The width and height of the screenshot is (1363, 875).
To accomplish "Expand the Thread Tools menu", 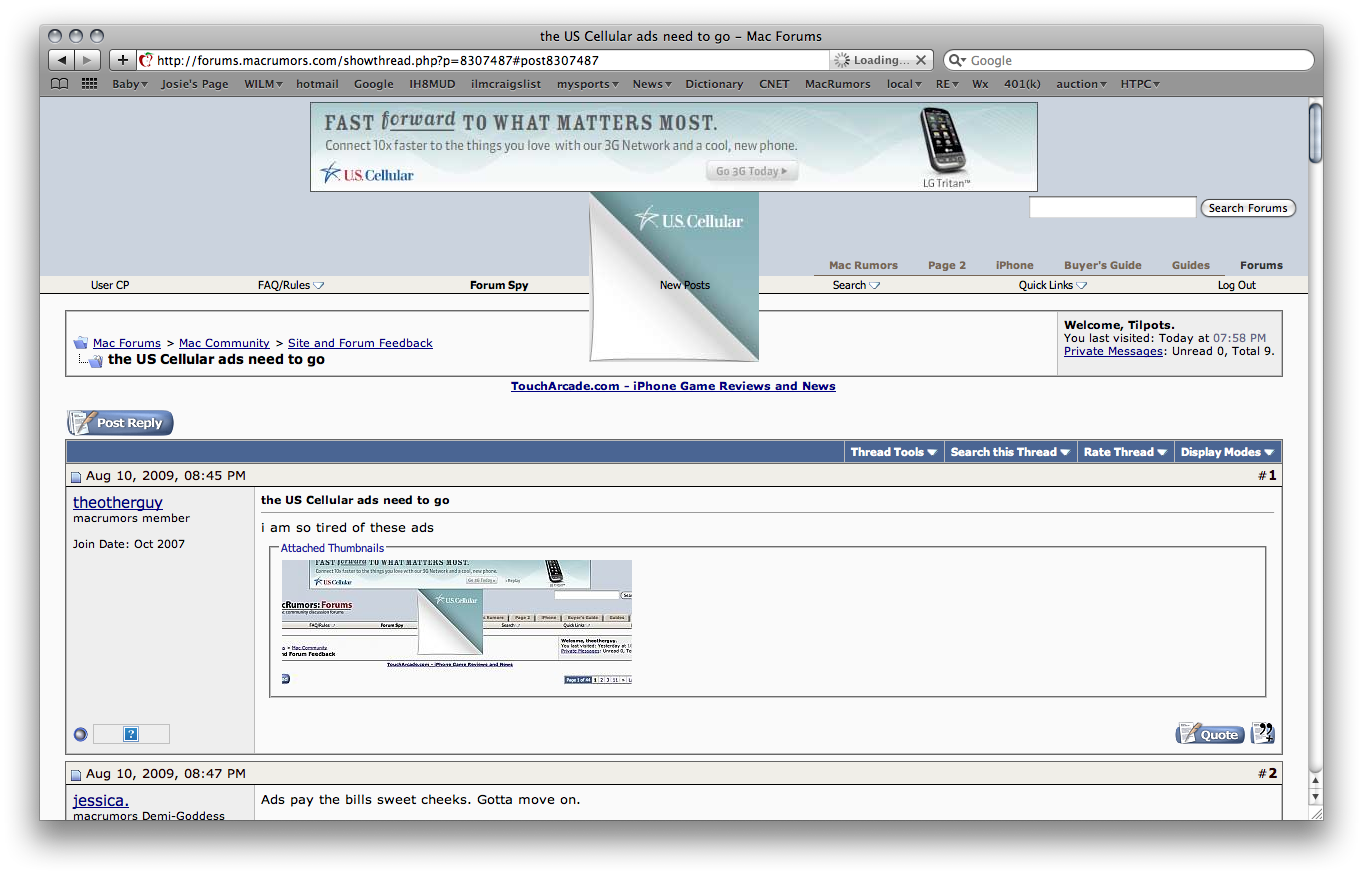I will click(894, 452).
